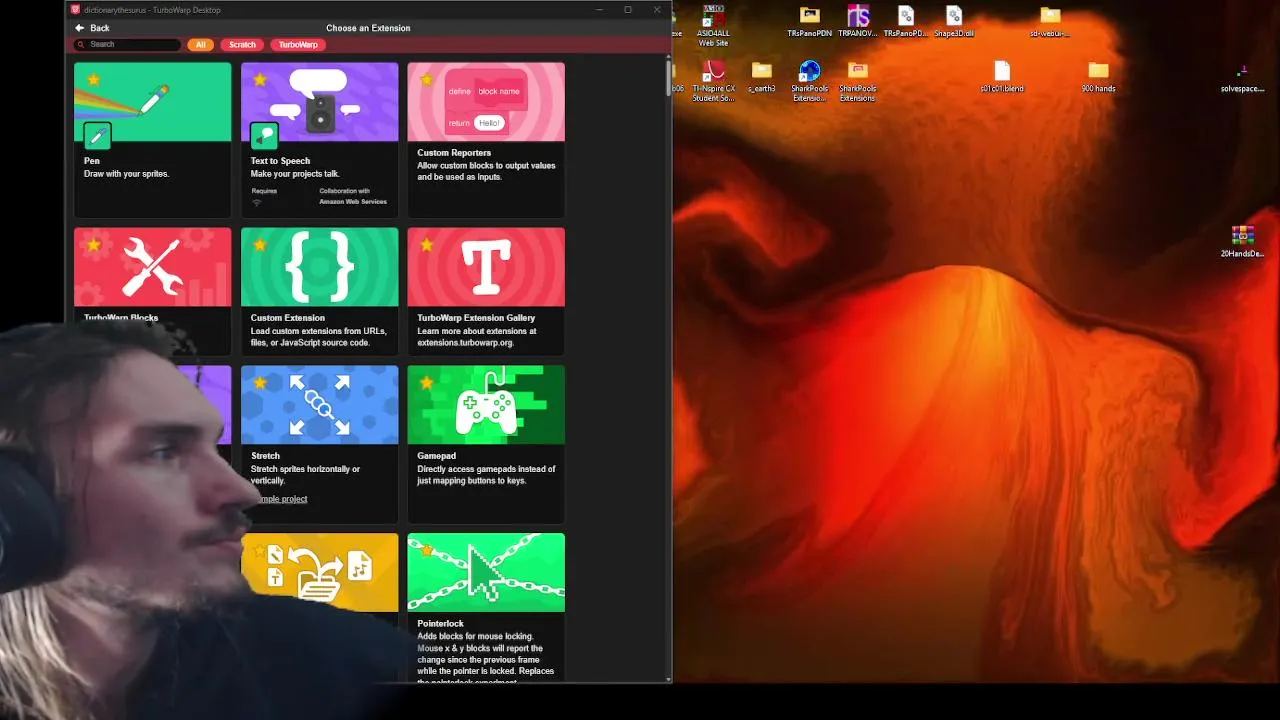
Task: Open the sd-webui folder on desktop
Action: [1050, 22]
